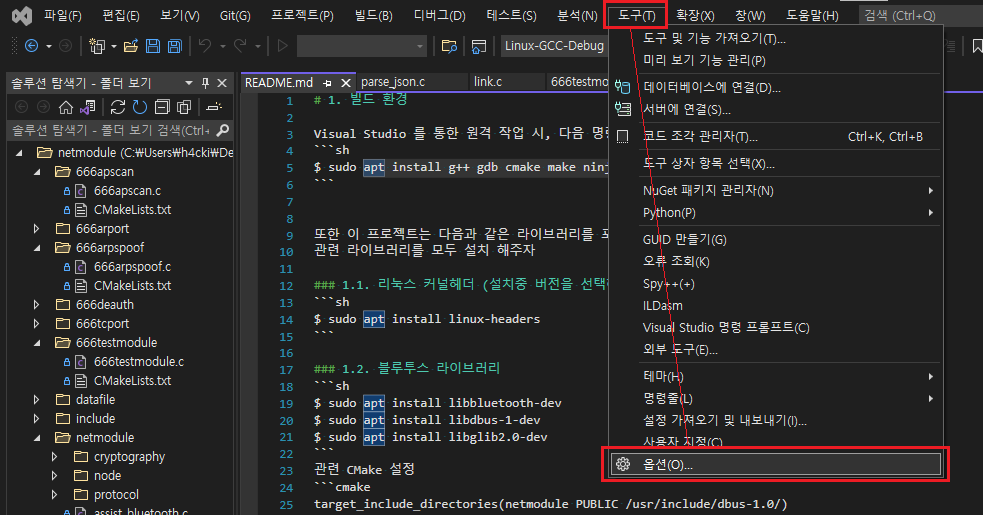Click the new item toolbar icon
The width and height of the screenshot is (983, 515).
tap(97, 46)
